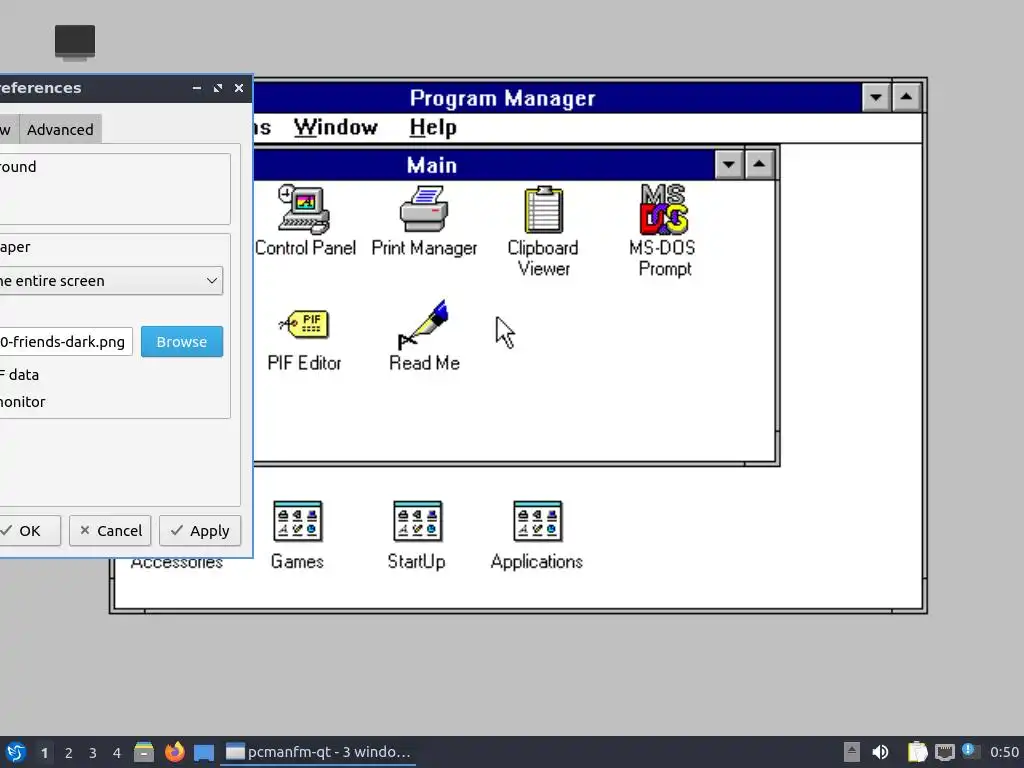Click Cancel in the preferences dialog

pyautogui.click(x=110, y=530)
